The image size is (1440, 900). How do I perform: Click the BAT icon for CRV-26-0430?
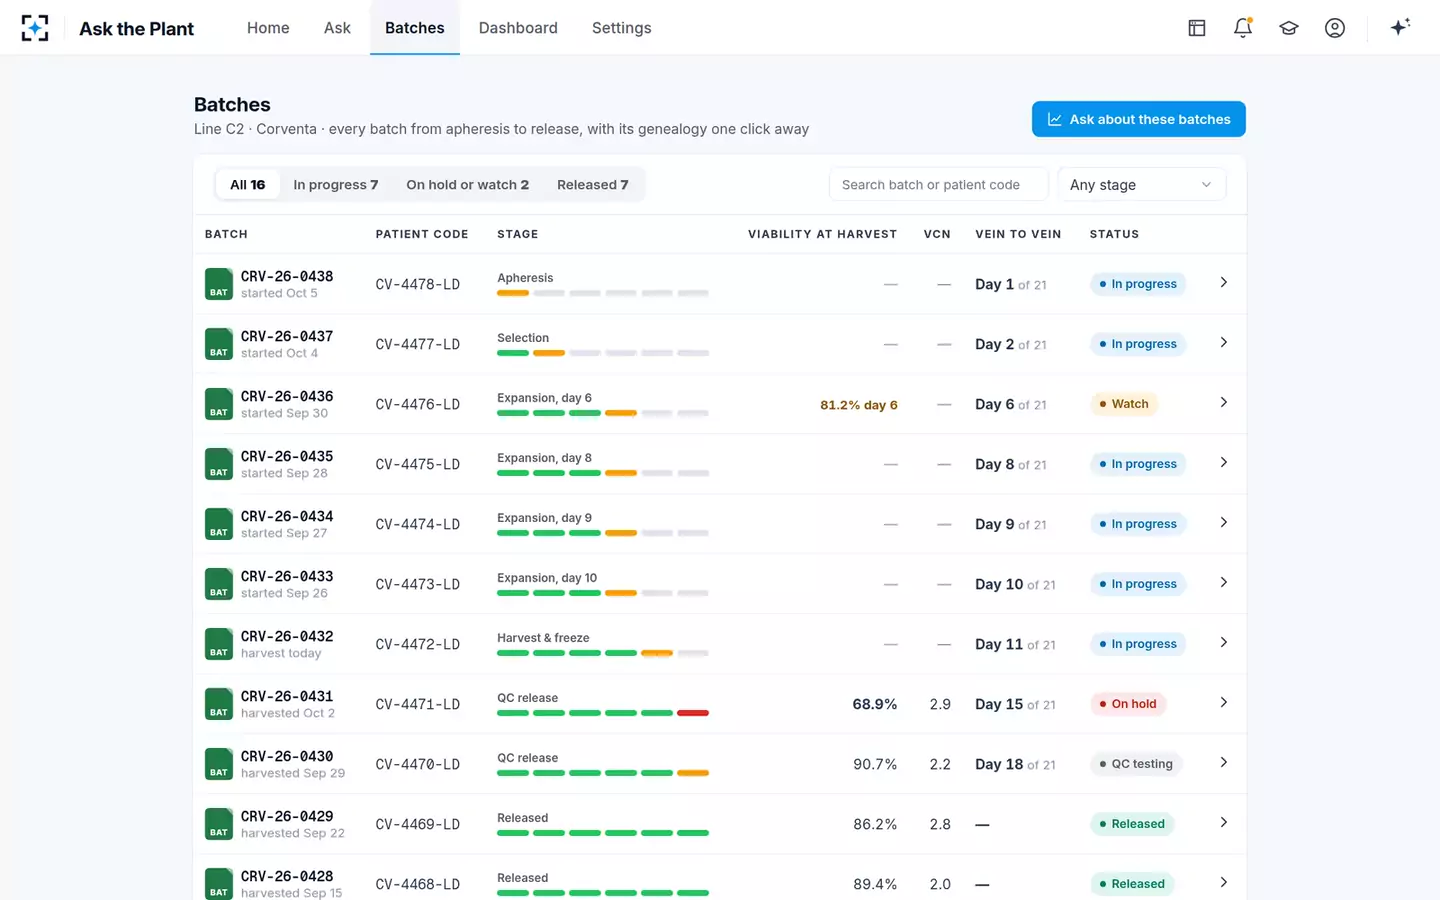[219, 764]
